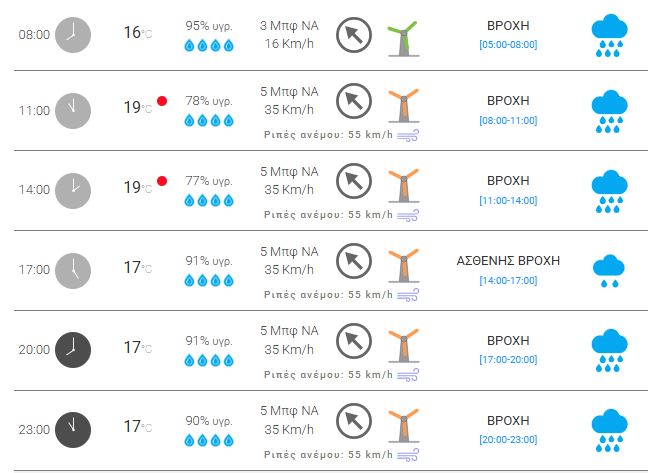This screenshot has height=473, width=669.
Task: Click the red dot beside 19°C at 11:00
Action: (x=161, y=102)
